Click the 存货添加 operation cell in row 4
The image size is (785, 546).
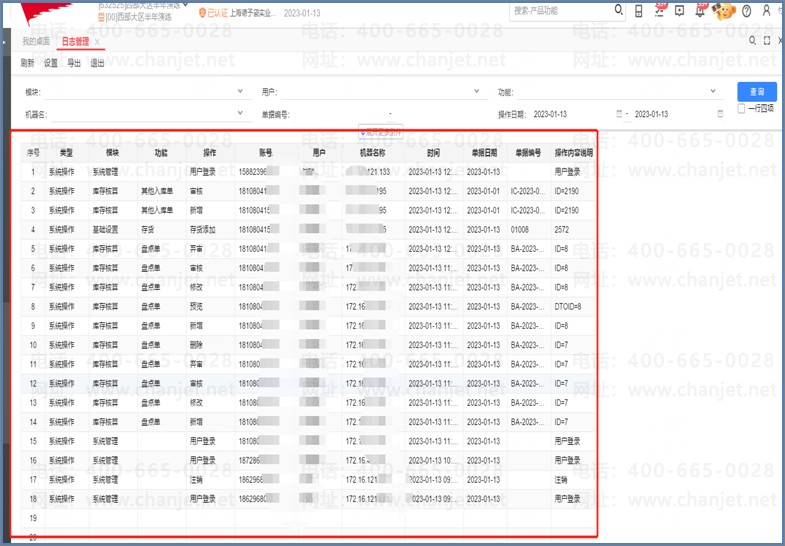(x=202, y=229)
